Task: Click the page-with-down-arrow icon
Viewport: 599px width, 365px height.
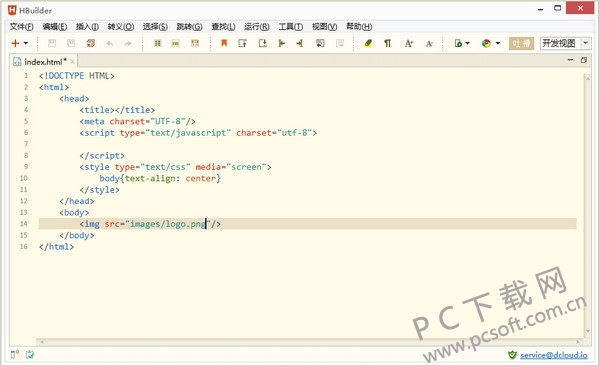Action: coord(263,43)
